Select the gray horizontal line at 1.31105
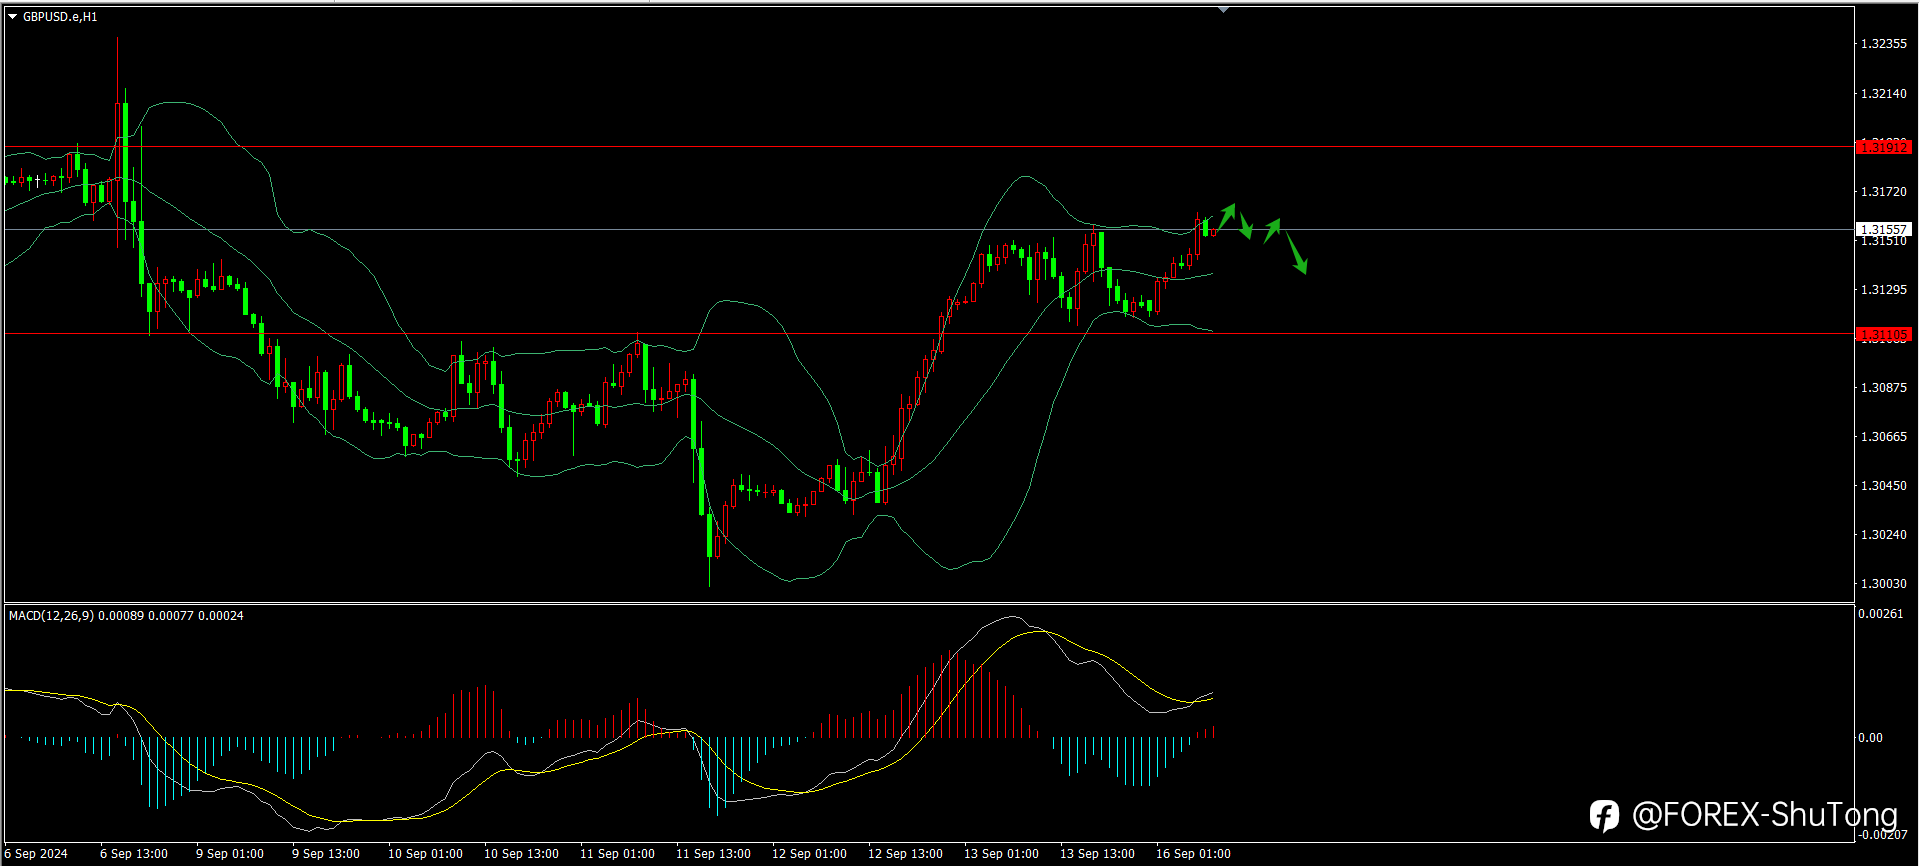The image size is (1920, 866). (x=928, y=334)
